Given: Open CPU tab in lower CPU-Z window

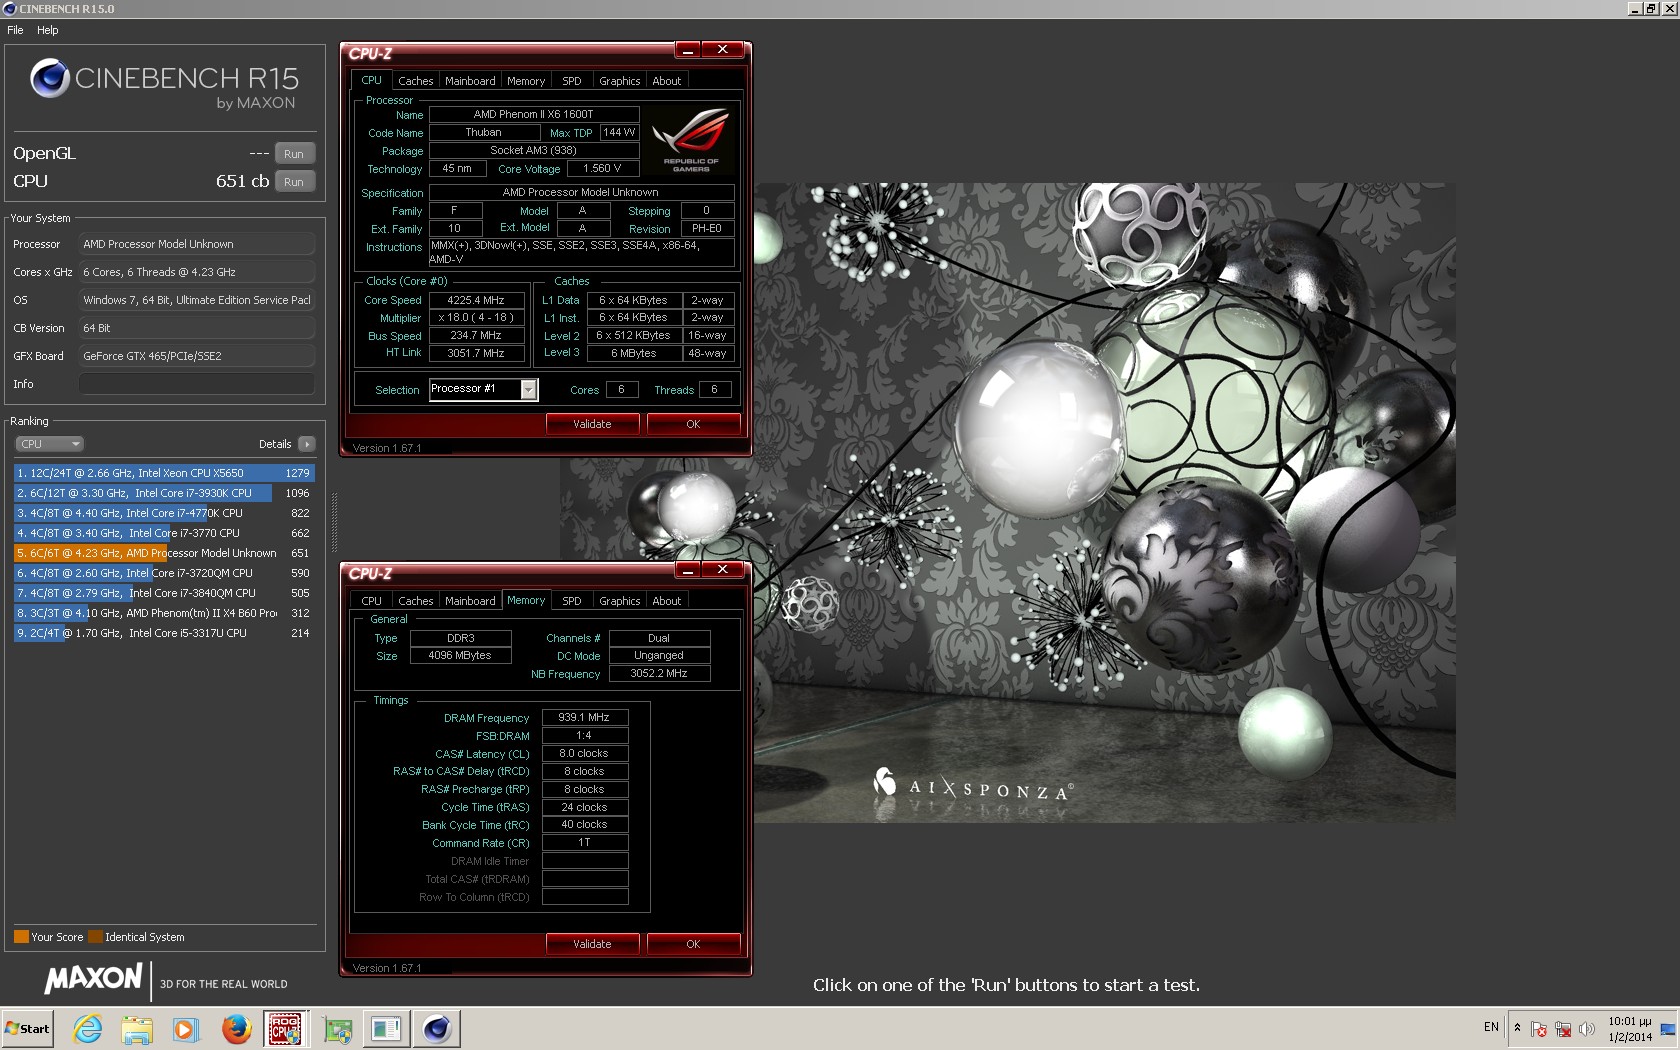Looking at the screenshot, I should coord(372,601).
